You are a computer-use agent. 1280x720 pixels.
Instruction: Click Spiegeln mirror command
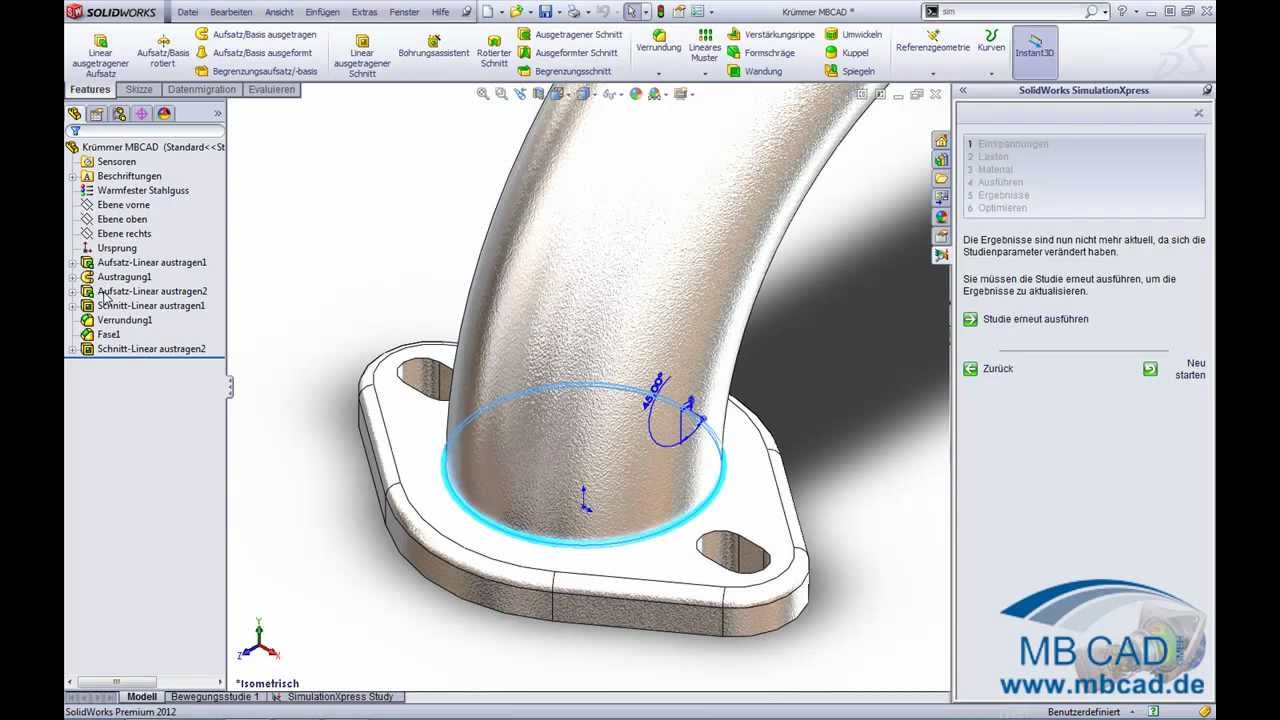(850, 72)
